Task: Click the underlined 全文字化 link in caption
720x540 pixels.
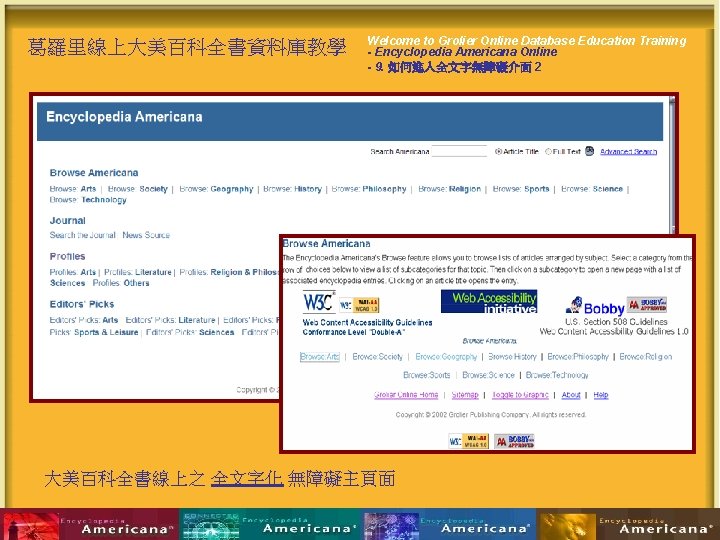Action: click(x=247, y=479)
